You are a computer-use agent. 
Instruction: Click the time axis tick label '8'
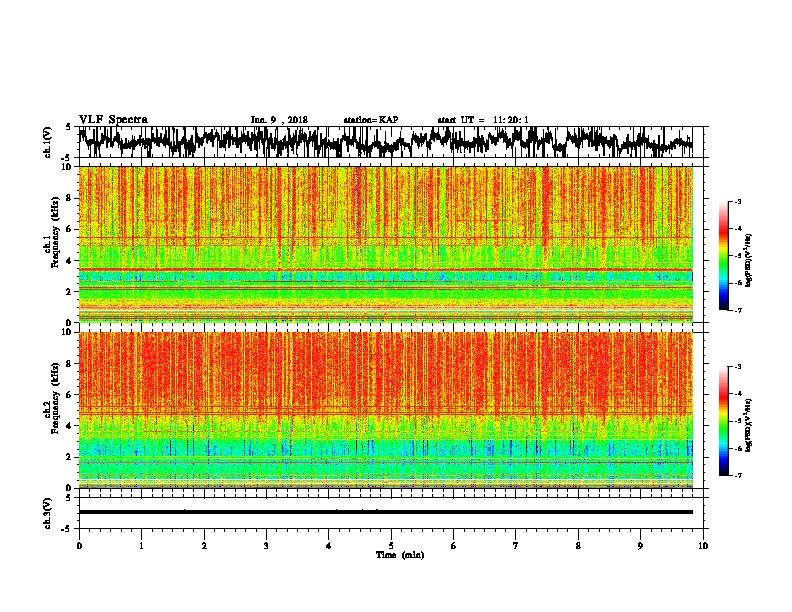578,546
